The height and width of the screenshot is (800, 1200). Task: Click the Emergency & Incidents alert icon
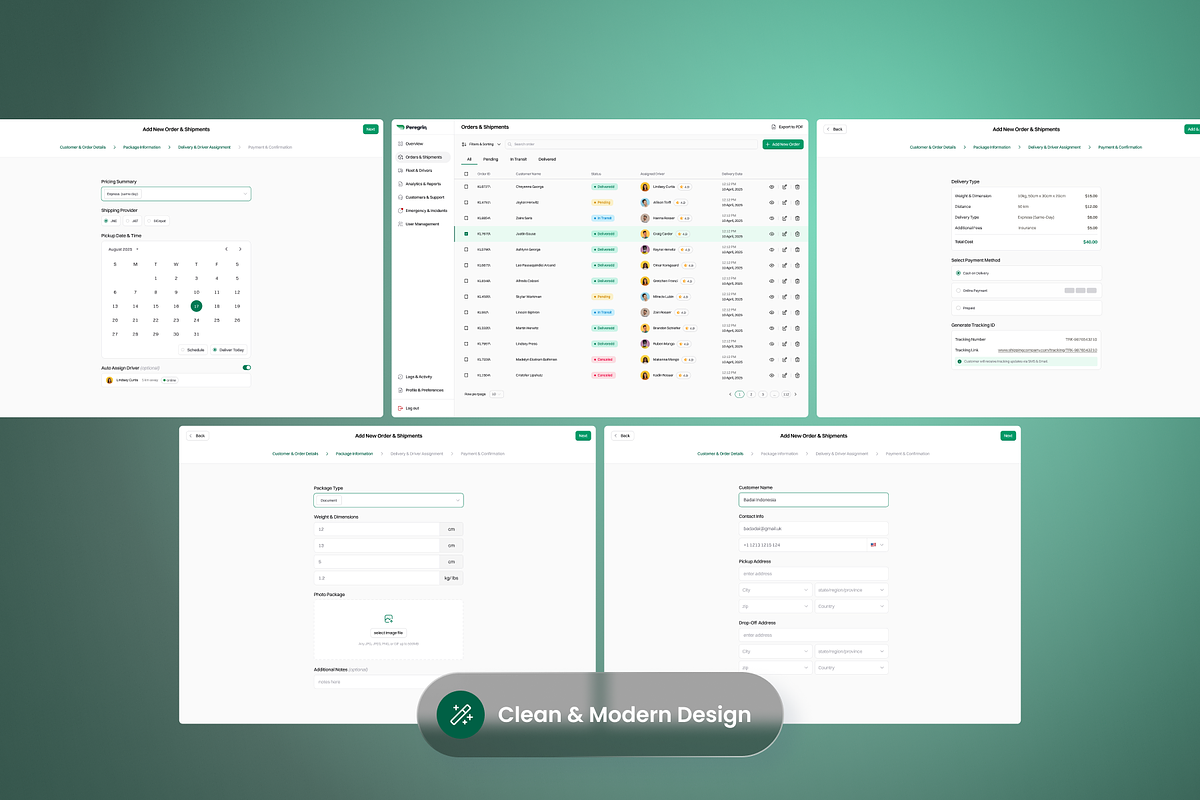[x=400, y=211]
